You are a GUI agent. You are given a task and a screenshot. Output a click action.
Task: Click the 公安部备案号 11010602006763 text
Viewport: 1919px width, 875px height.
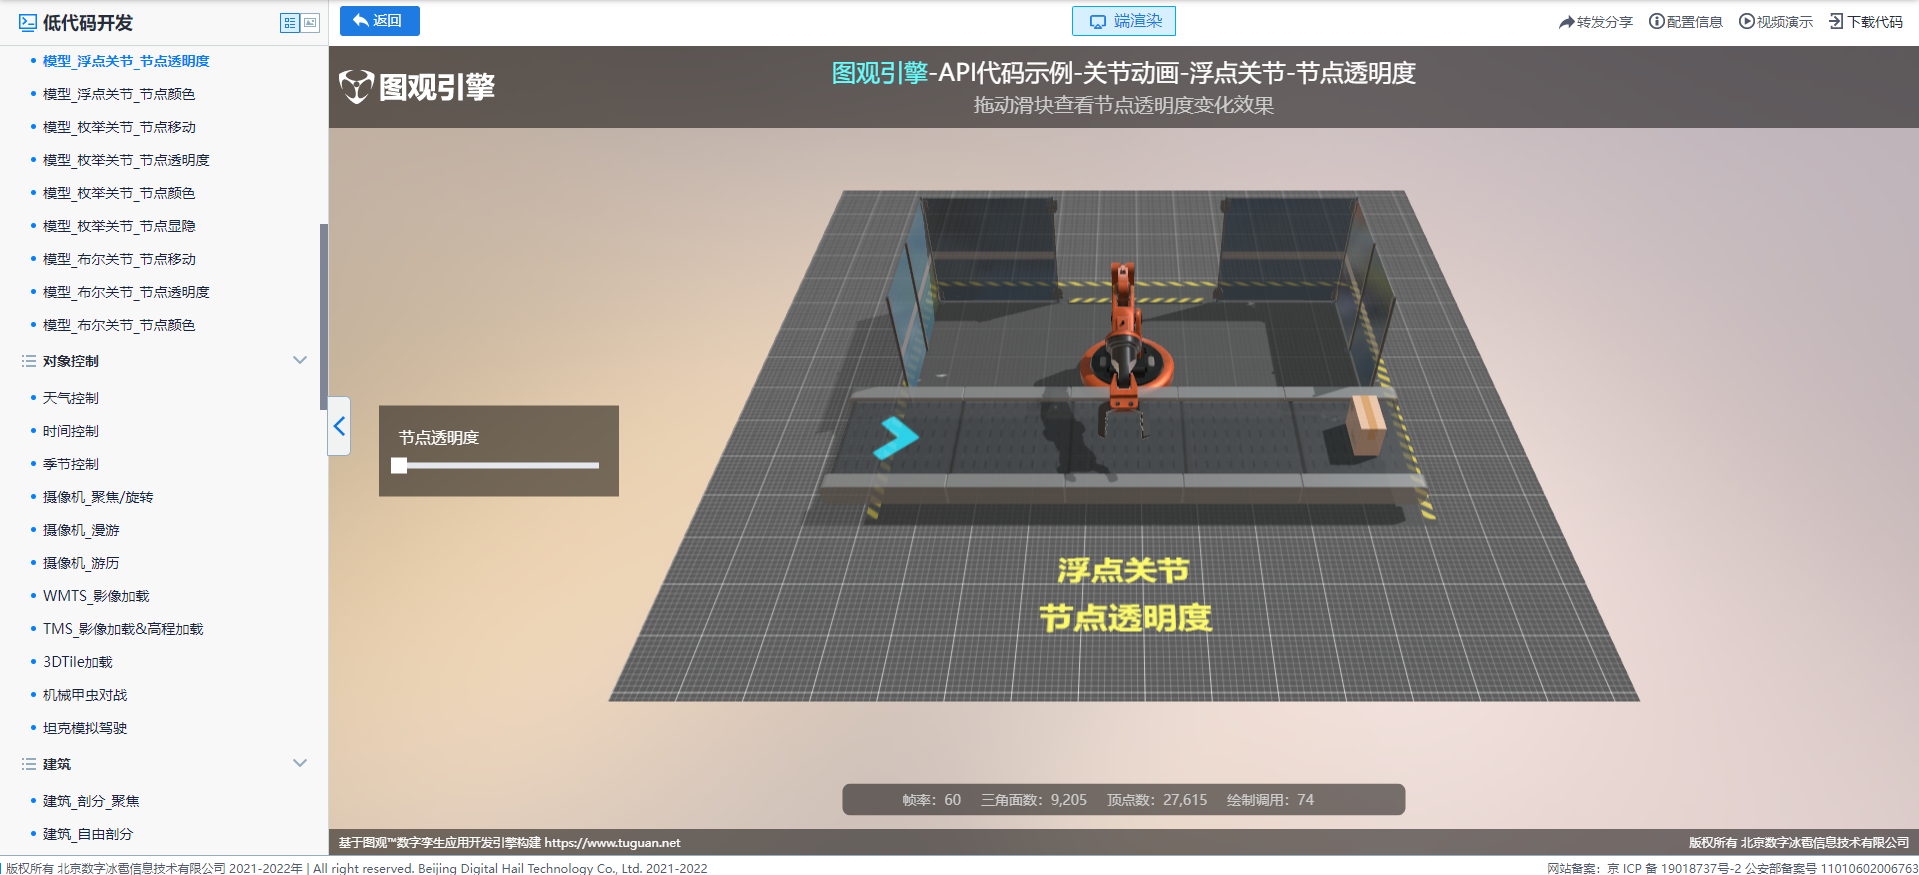[x=1831, y=868]
